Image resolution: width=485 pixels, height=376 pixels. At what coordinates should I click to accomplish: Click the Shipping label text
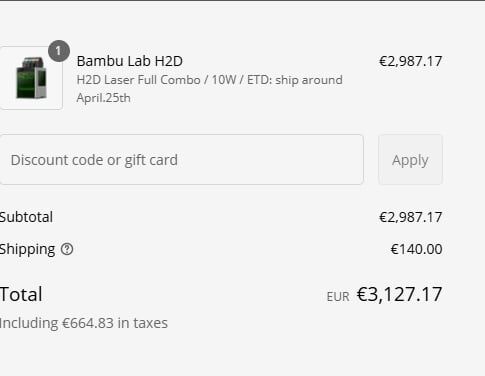(27, 249)
